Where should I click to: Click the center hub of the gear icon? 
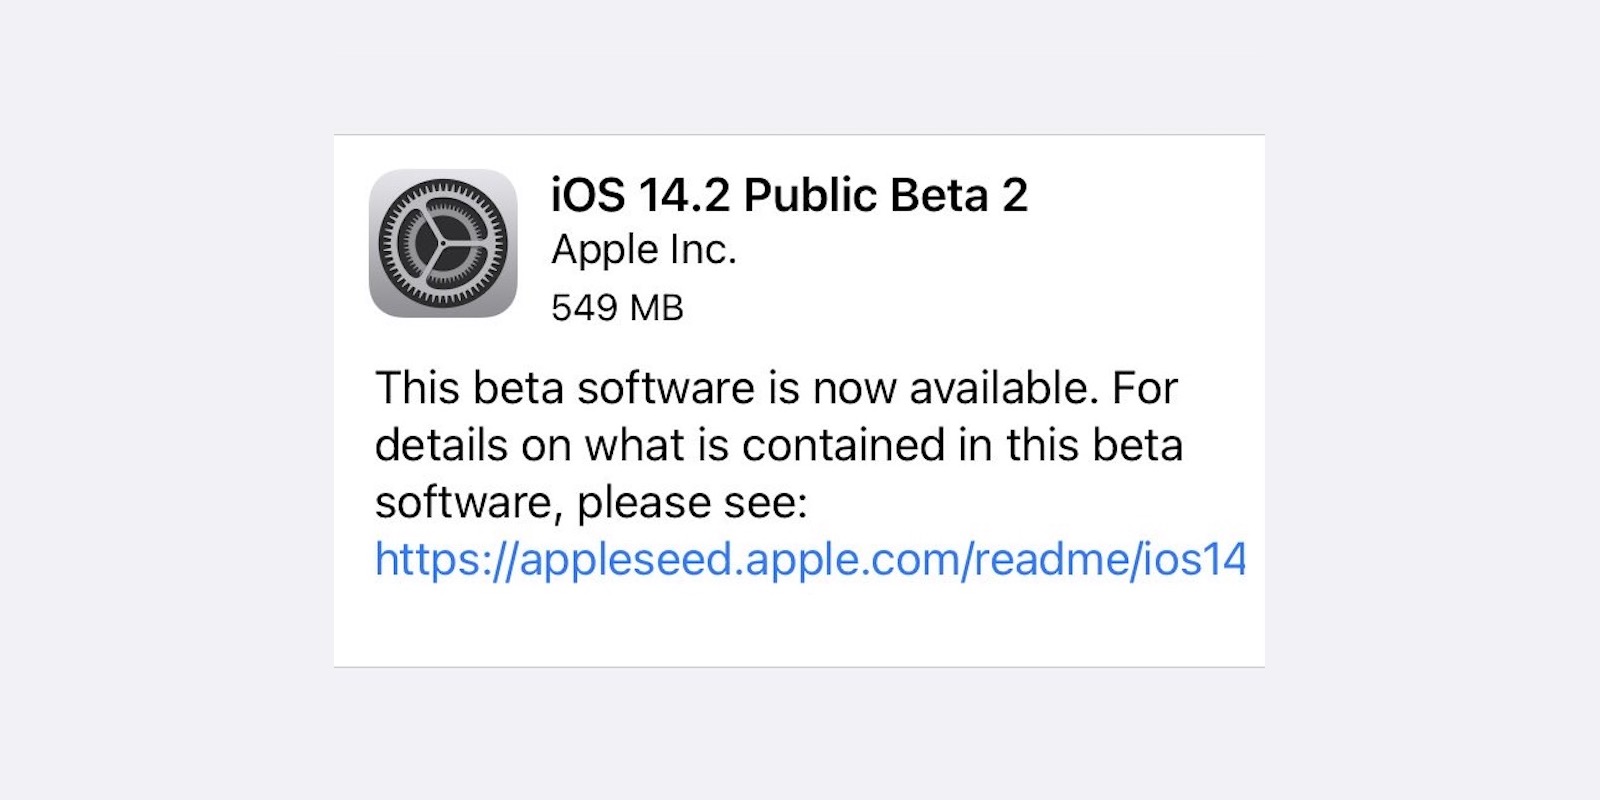click(443, 243)
